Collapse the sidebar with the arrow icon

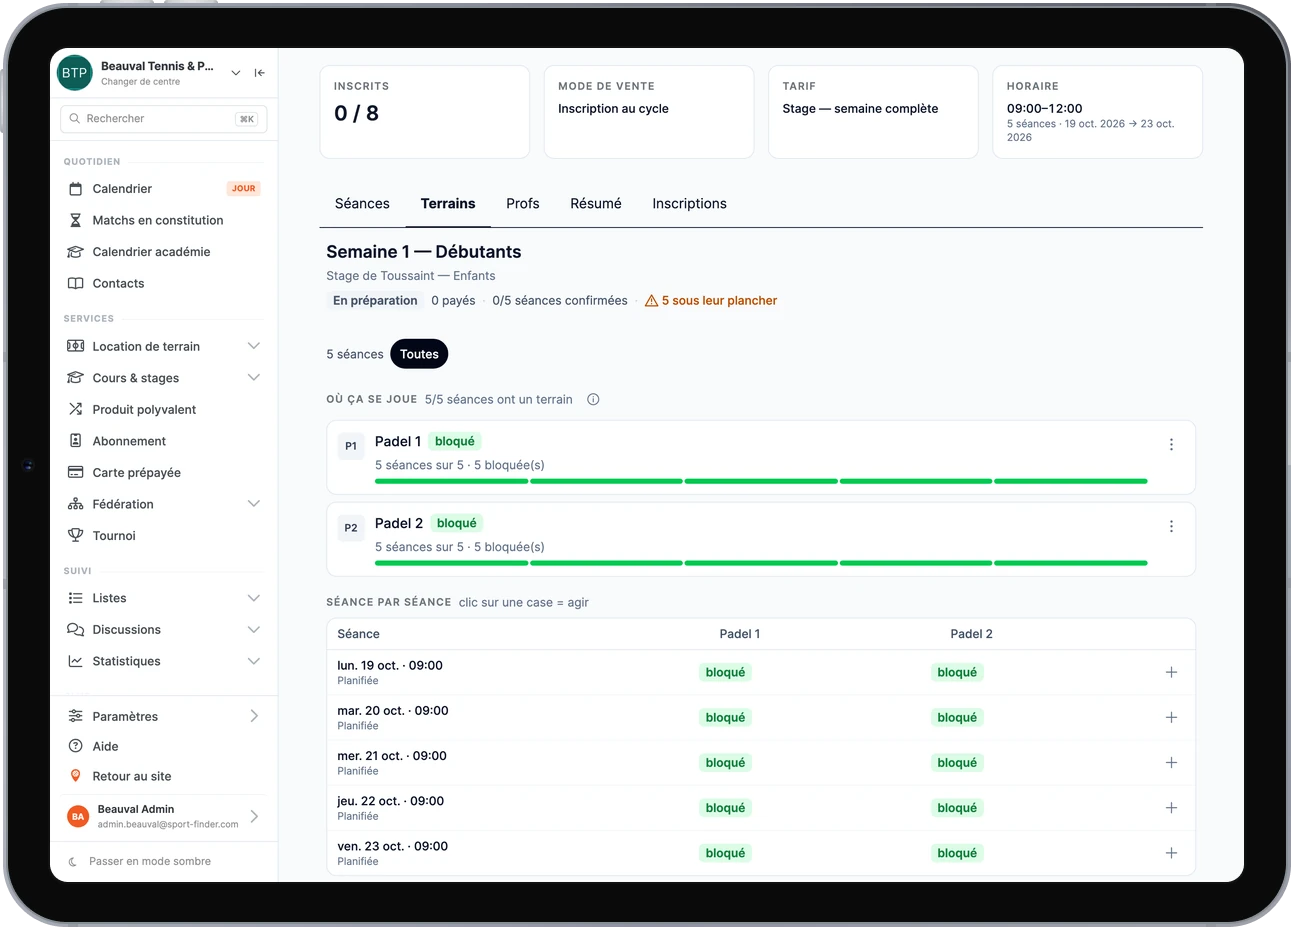click(x=260, y=73)
